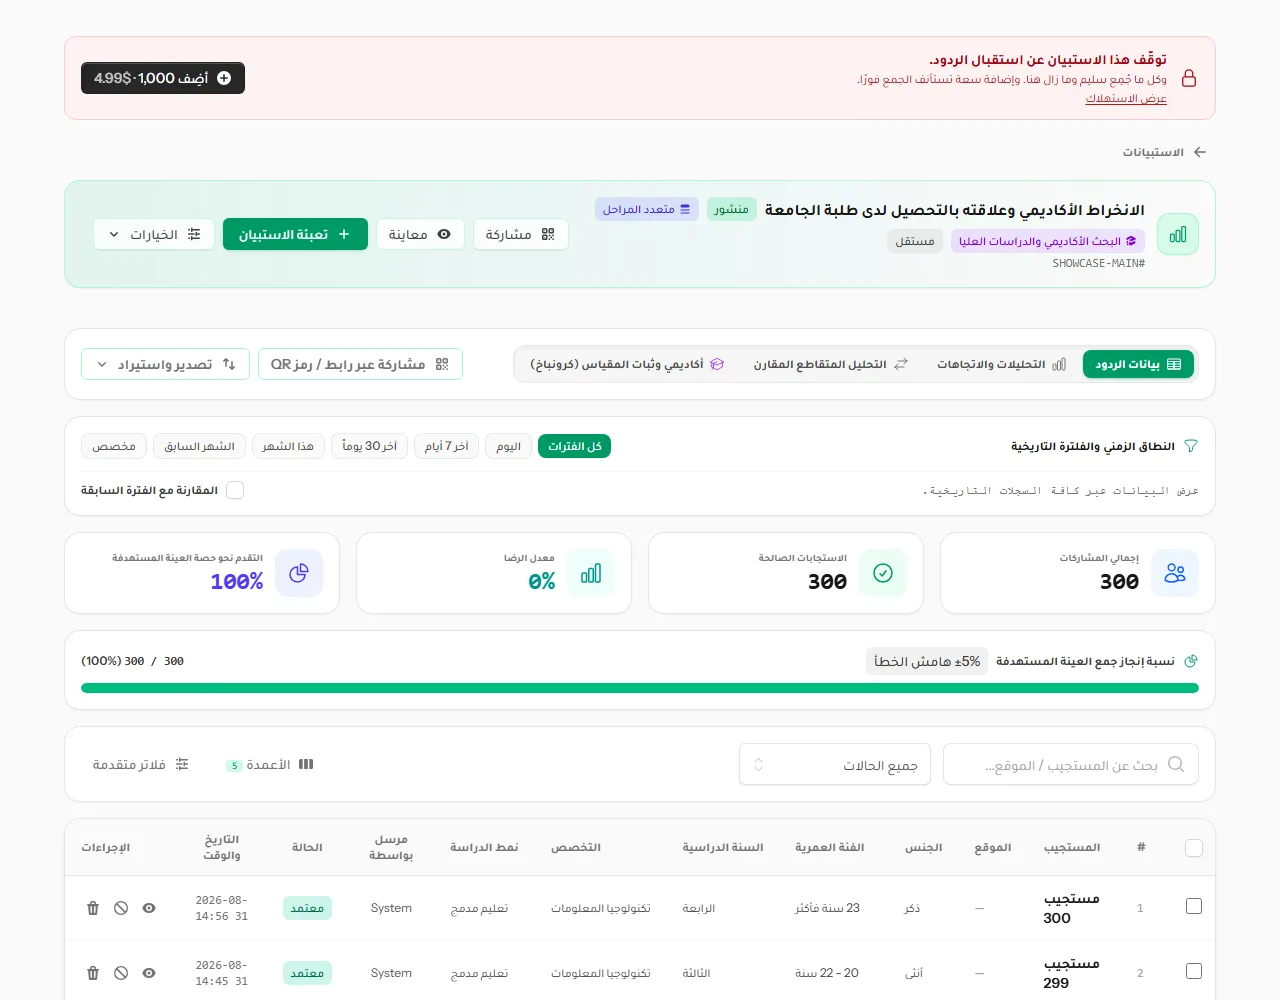Viewport: 1280px width, 1000px height.
Task: Click the المستجيب column header
Action: pyautogui.click(x=1072, y=847)
